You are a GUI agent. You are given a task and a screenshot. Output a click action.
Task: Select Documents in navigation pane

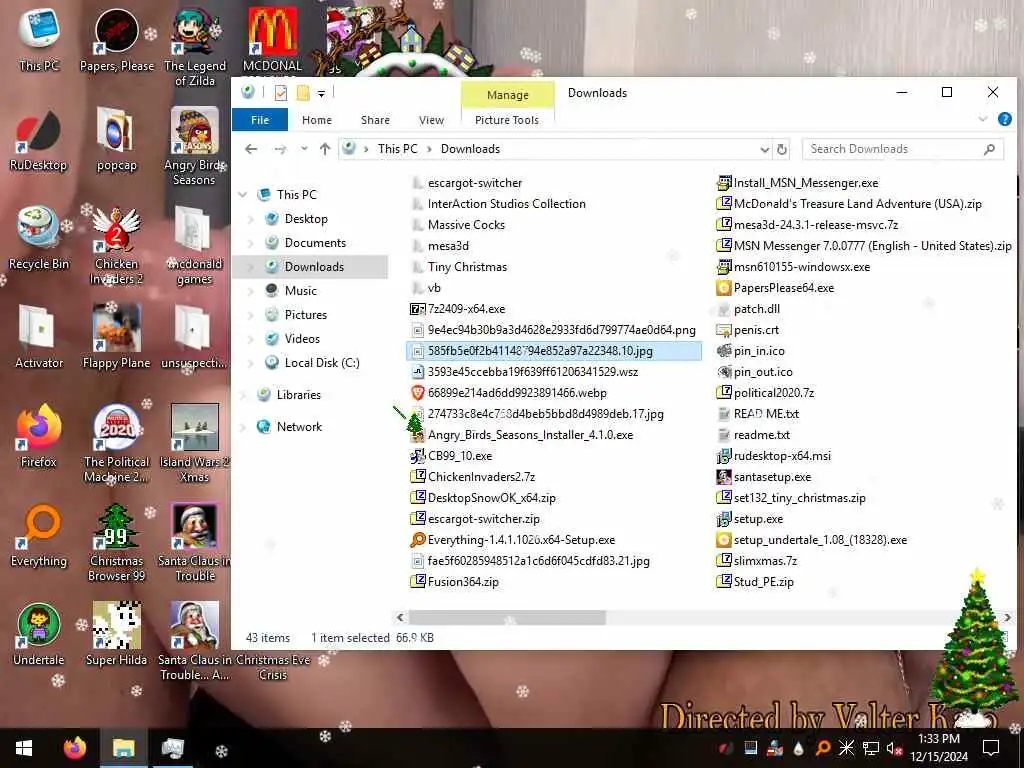click(x=315, y=243)
